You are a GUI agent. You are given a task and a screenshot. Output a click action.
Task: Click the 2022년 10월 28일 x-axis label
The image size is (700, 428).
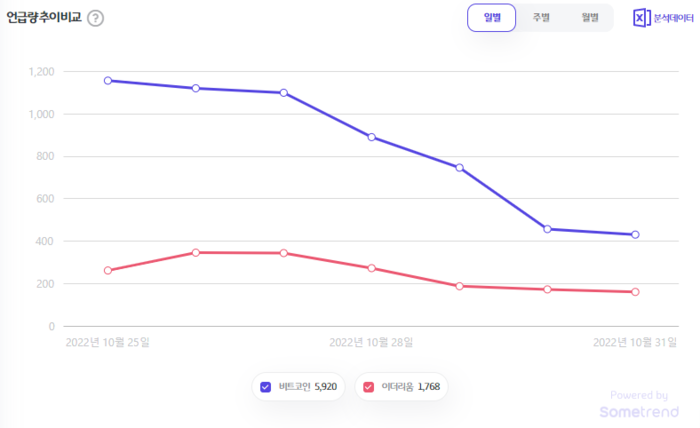371,342
